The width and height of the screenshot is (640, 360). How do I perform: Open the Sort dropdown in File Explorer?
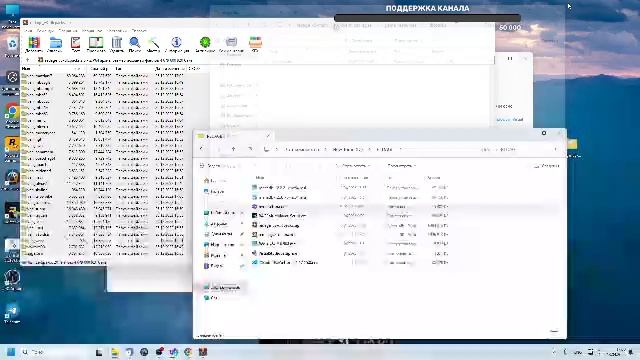pyautogui.click(x=354, y=166)
